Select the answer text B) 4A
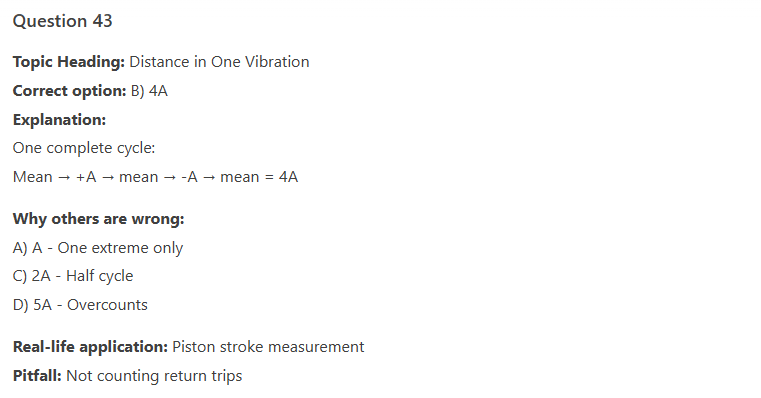Image resolution: width=761 pixels, height=398 pixels. pyautogui.click(x=149, y=91)
